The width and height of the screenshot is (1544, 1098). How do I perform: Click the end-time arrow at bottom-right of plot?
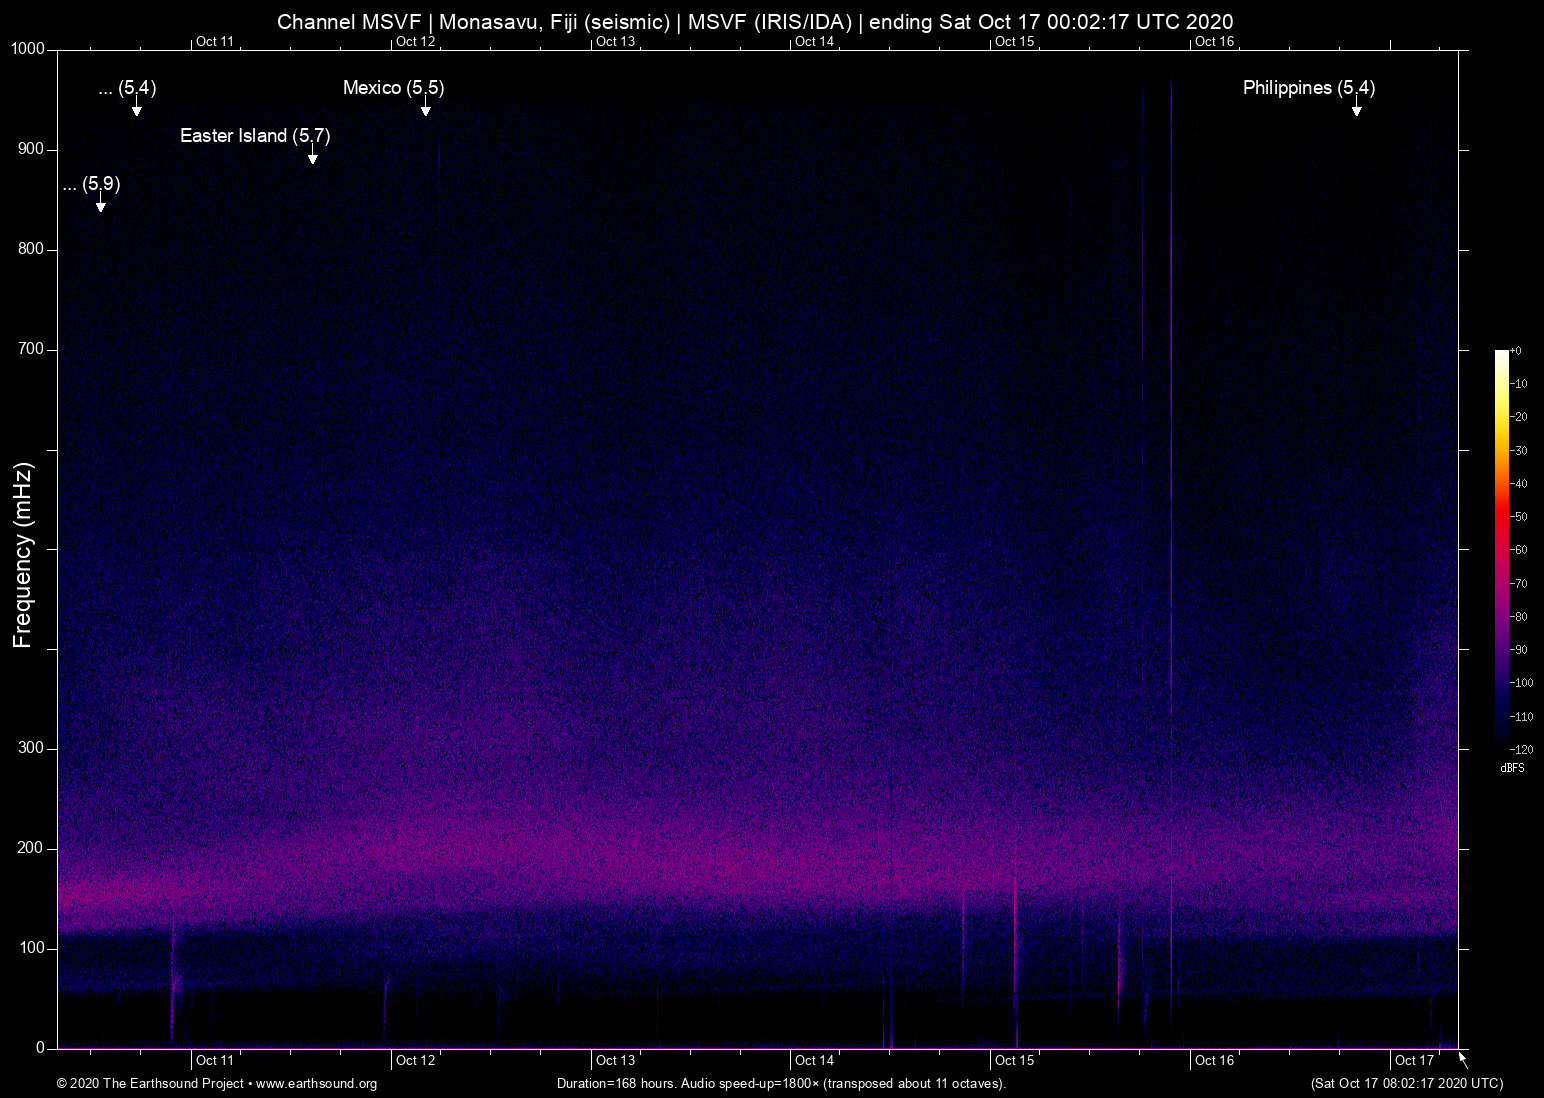pyautogui.click(x=1463, y=1060)
